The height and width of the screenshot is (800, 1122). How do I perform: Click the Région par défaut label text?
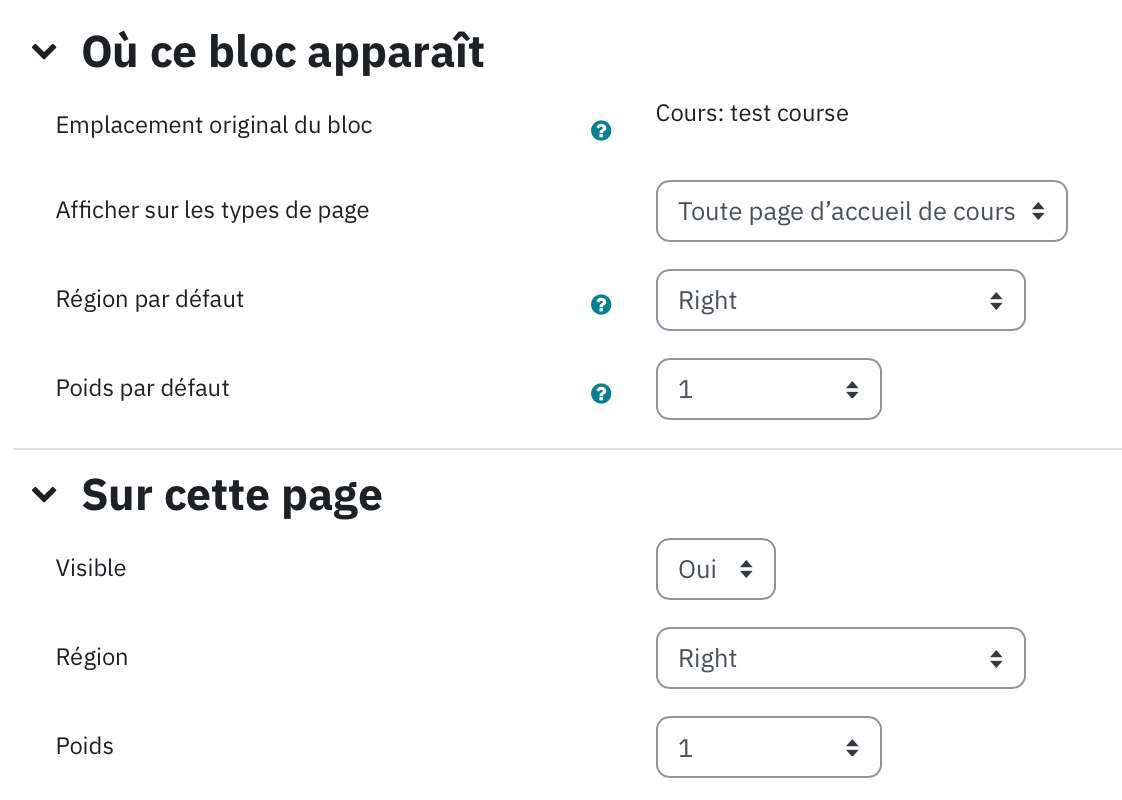[150, 299]
